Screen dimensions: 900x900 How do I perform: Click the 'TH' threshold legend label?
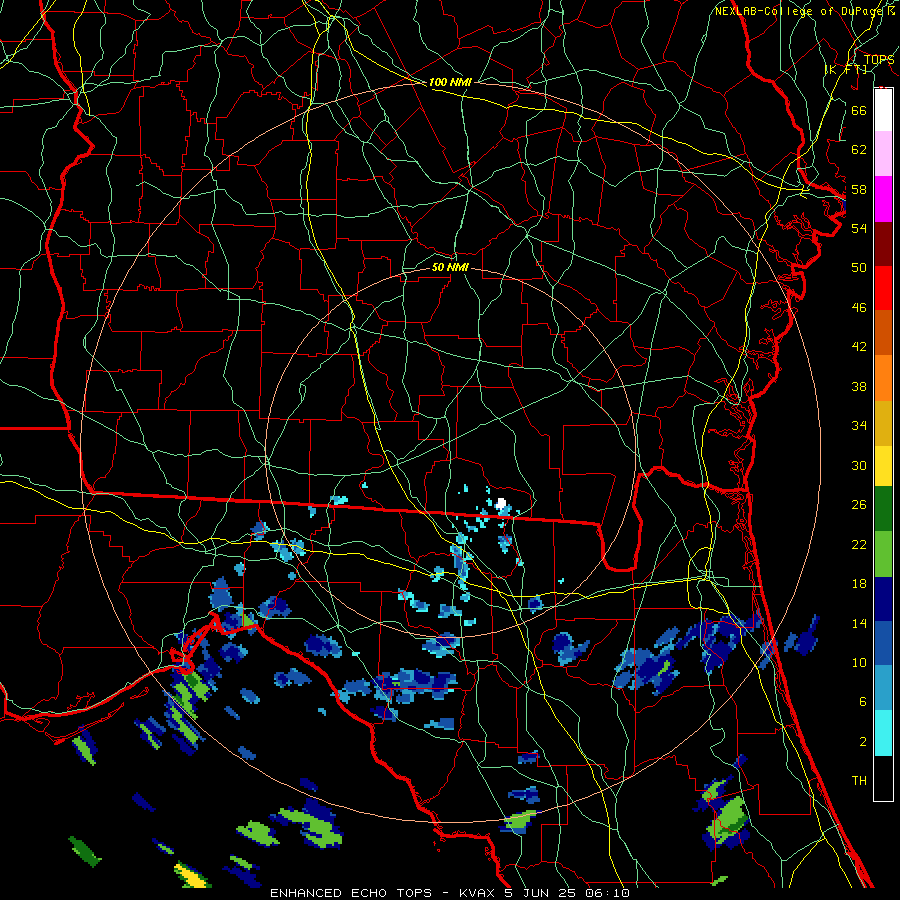pyautogui.click(x=859, y=781)
